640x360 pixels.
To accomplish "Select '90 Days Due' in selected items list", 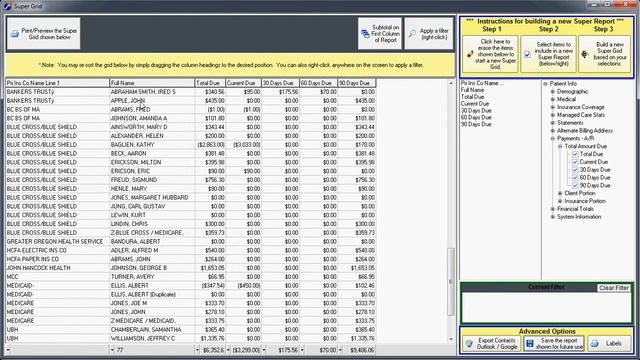I will (476, 124).
